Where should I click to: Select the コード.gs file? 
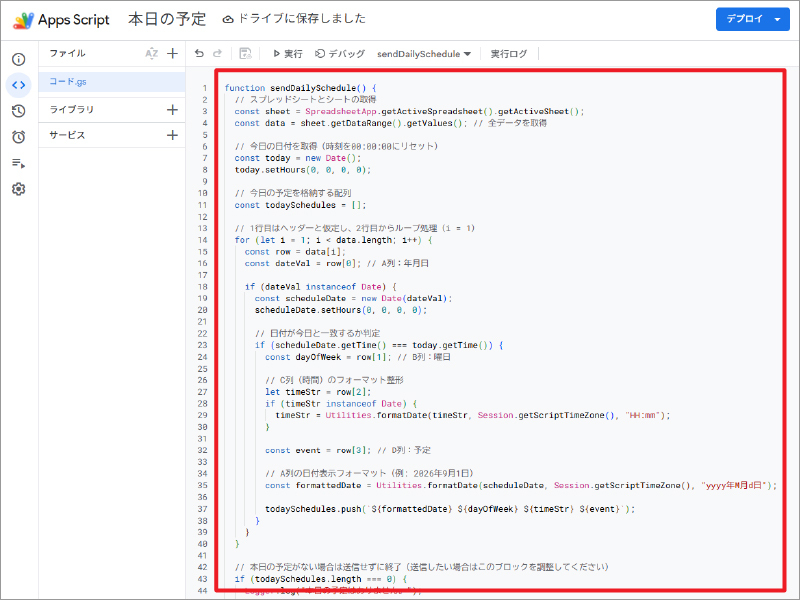tap(112, 82)
